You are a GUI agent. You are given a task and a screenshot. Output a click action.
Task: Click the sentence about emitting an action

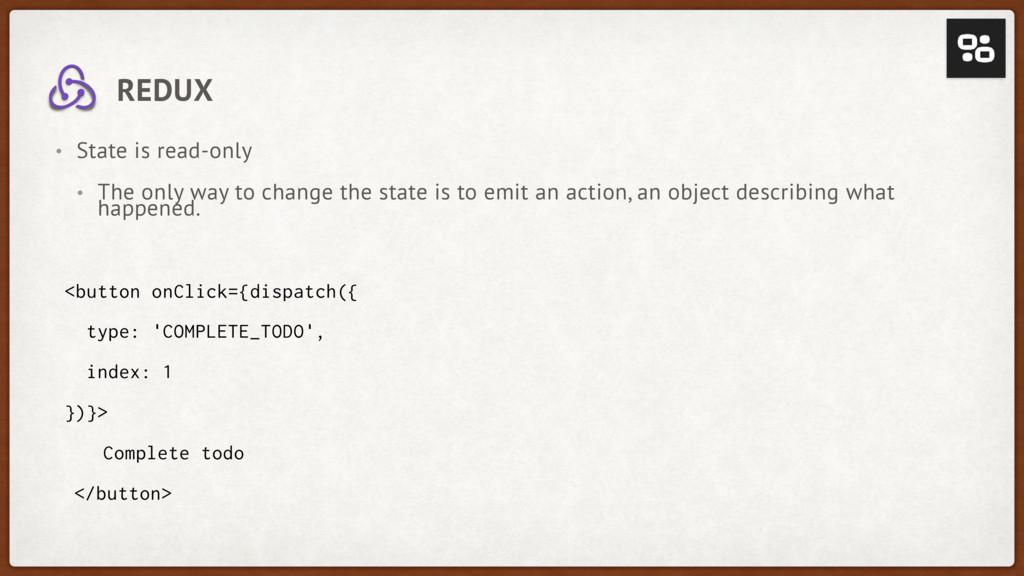[496, 199]
